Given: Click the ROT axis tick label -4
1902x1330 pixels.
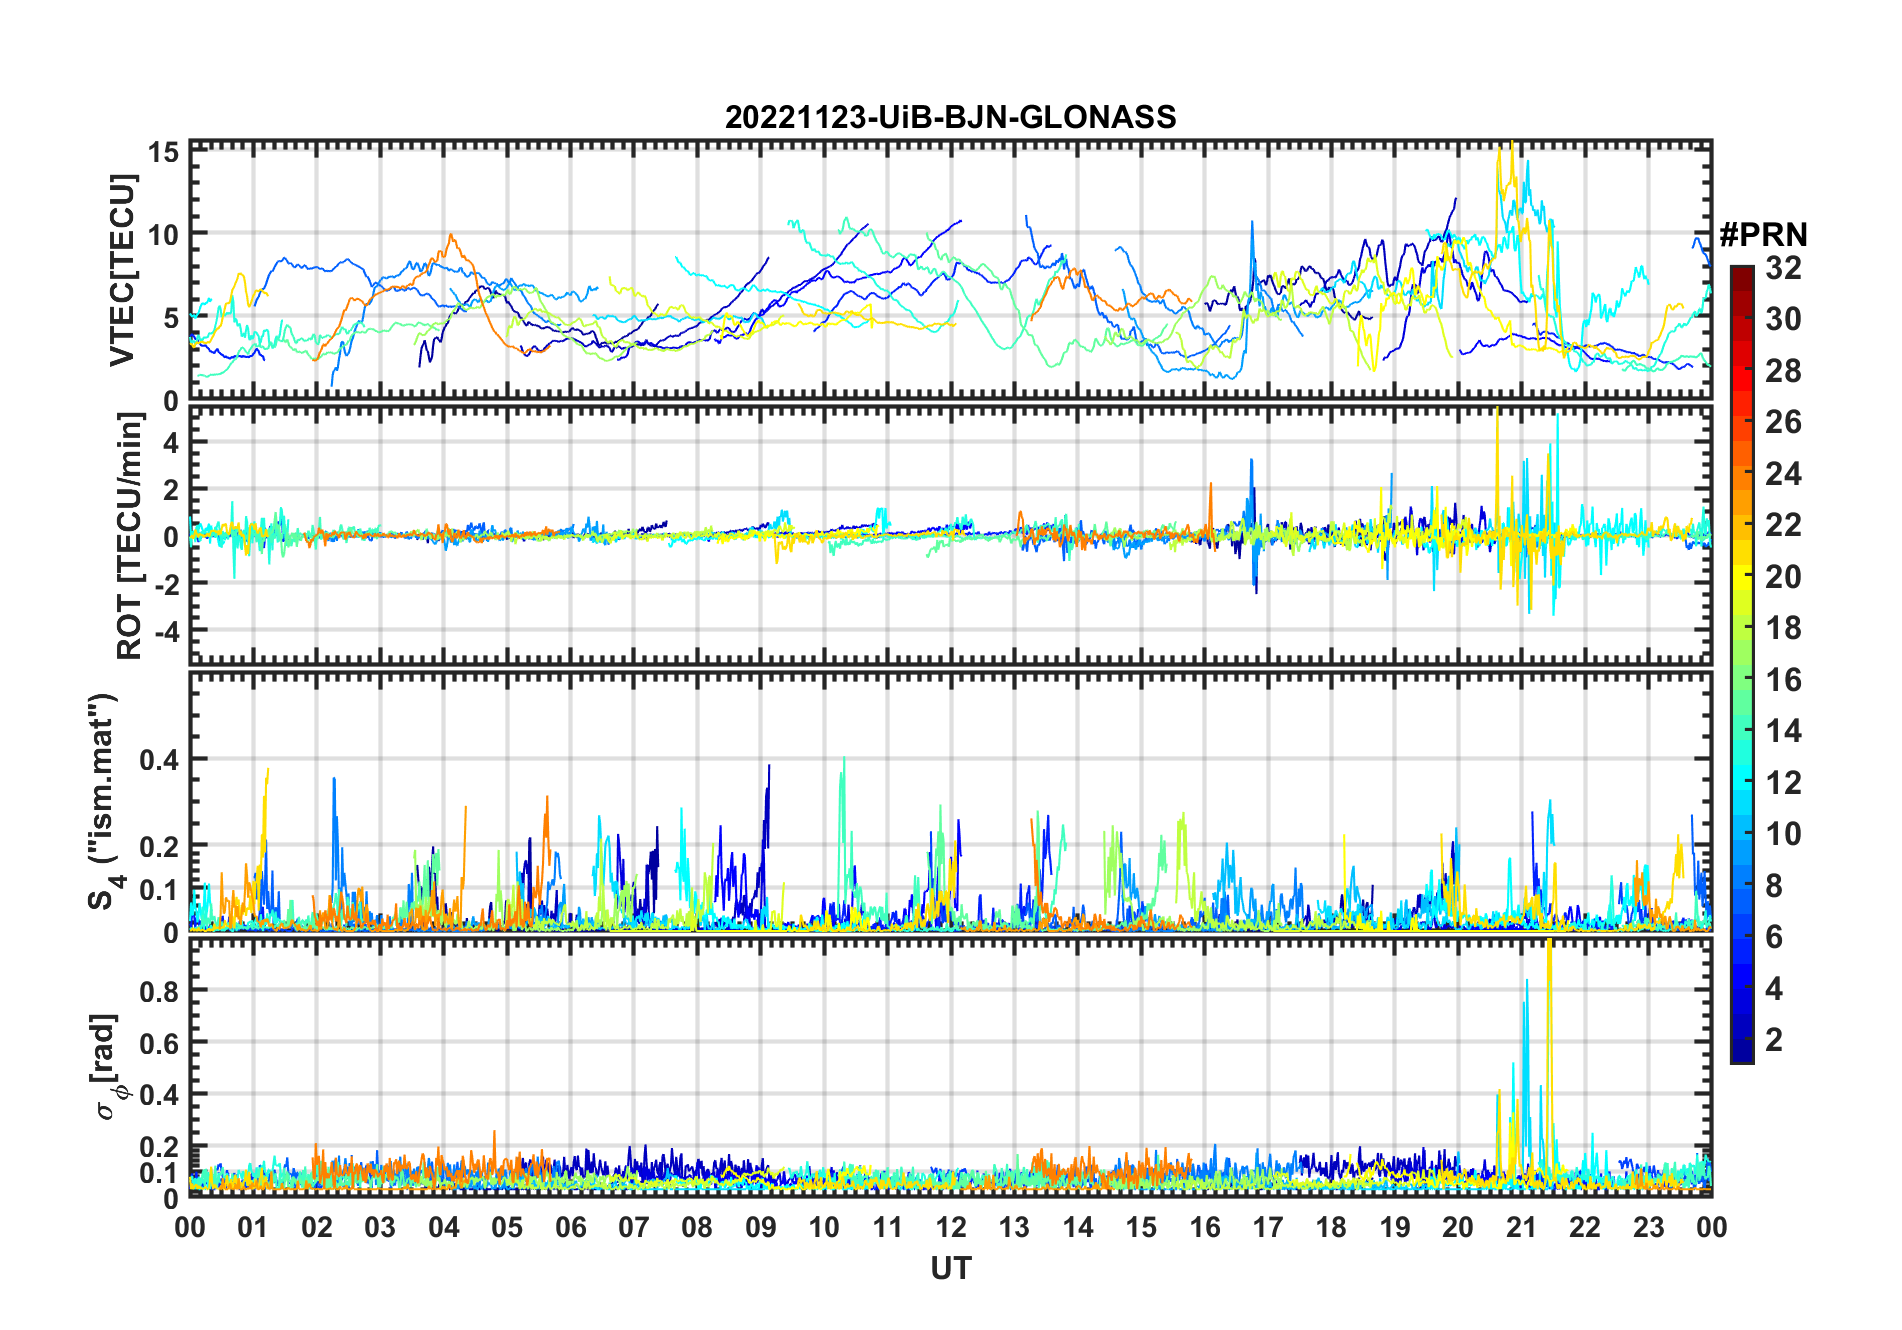Looking at the screenshot, I should click(166, 631).
